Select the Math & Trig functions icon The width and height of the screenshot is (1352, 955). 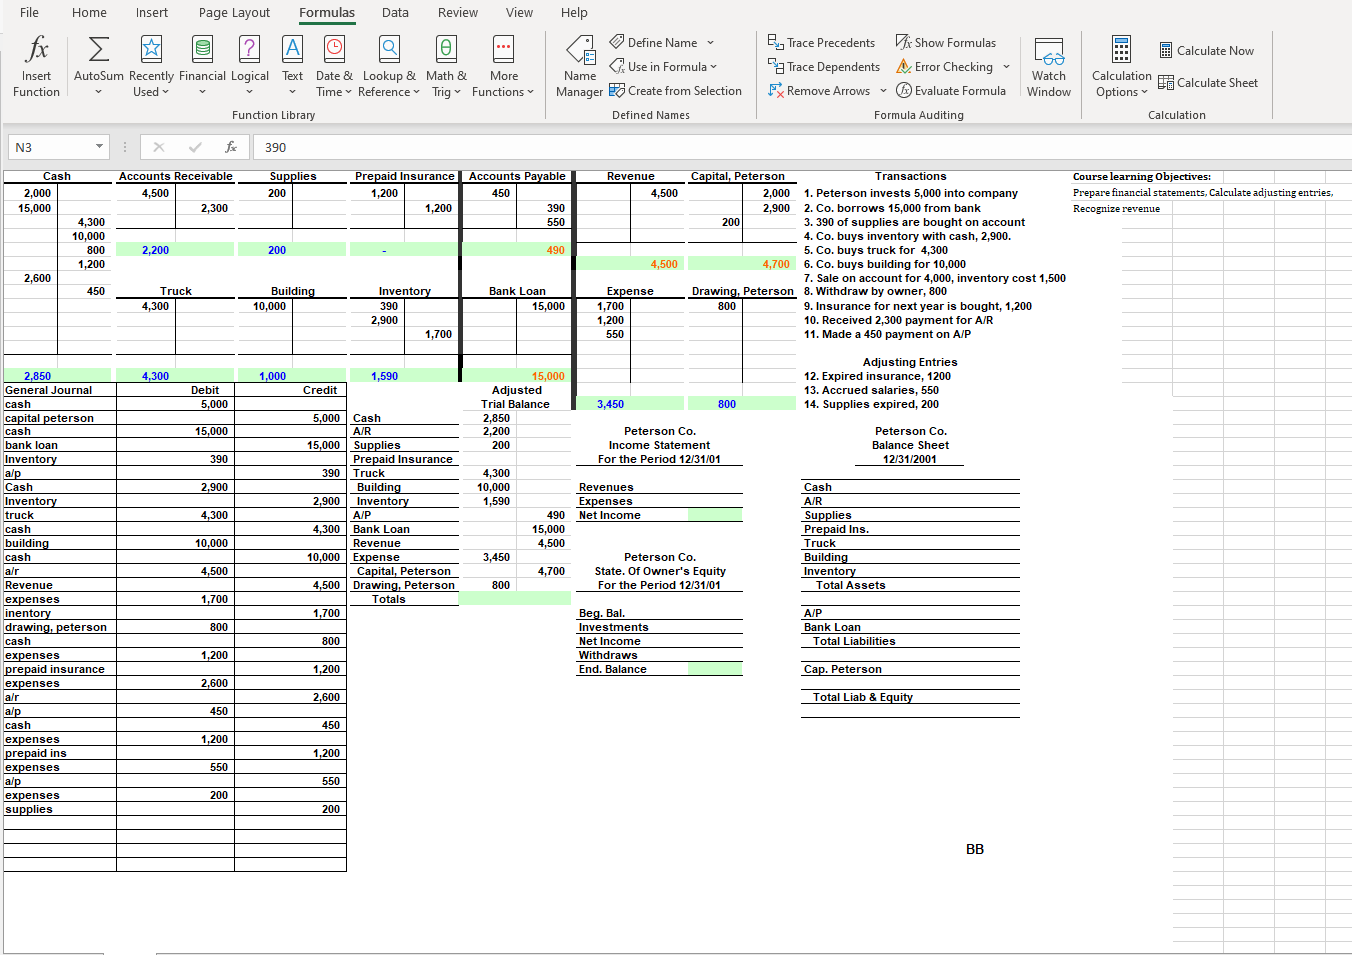[x=446, y=66]
